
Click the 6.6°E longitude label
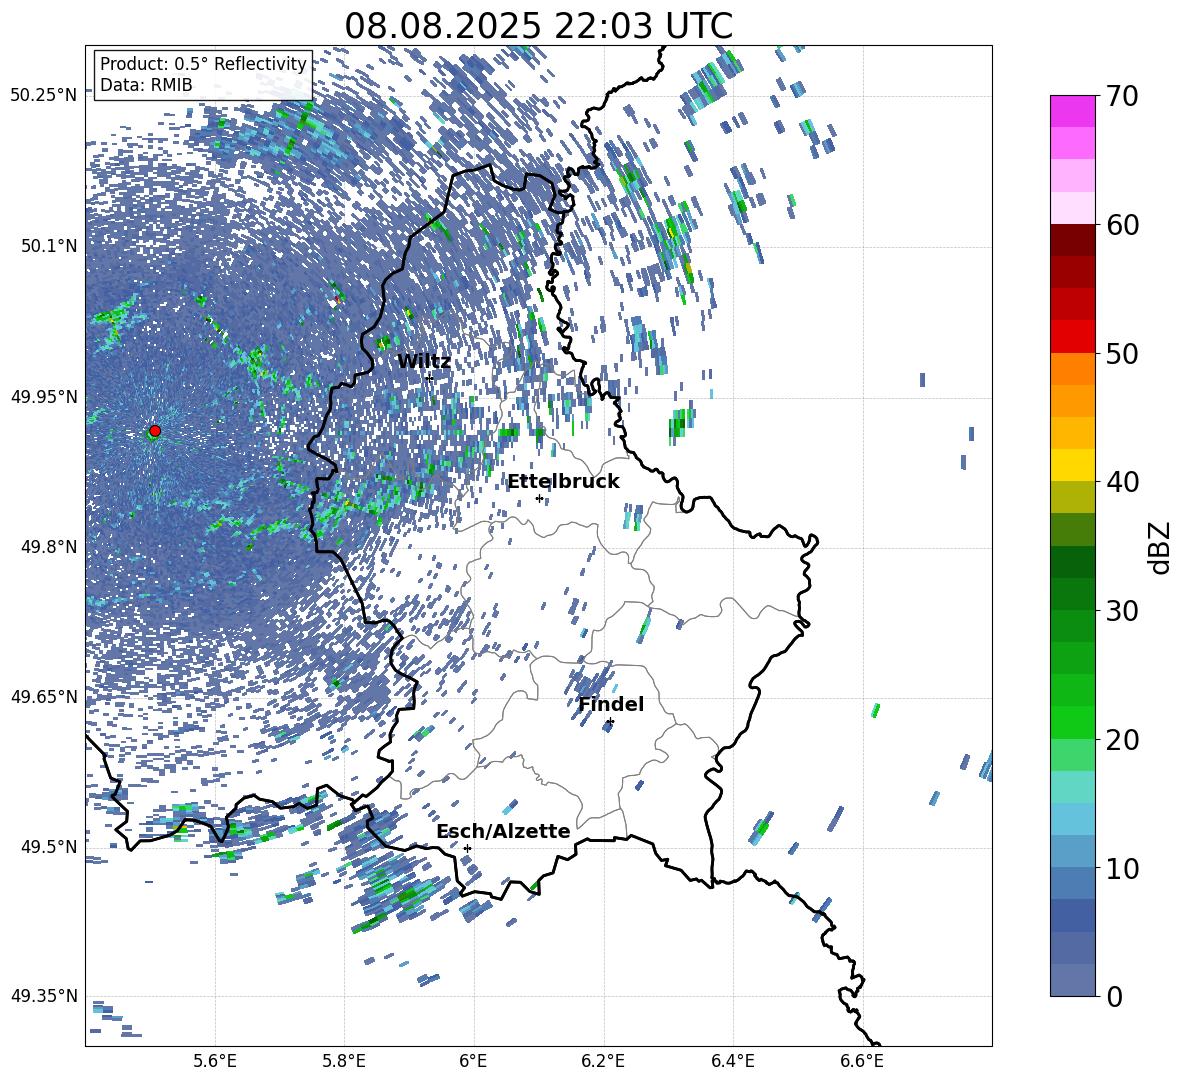[862, 1061]
